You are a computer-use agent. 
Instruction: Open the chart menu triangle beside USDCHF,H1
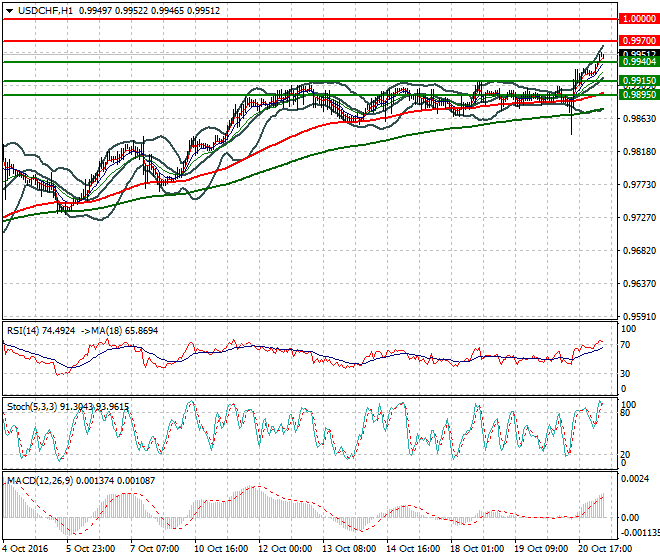coord(9,11)
